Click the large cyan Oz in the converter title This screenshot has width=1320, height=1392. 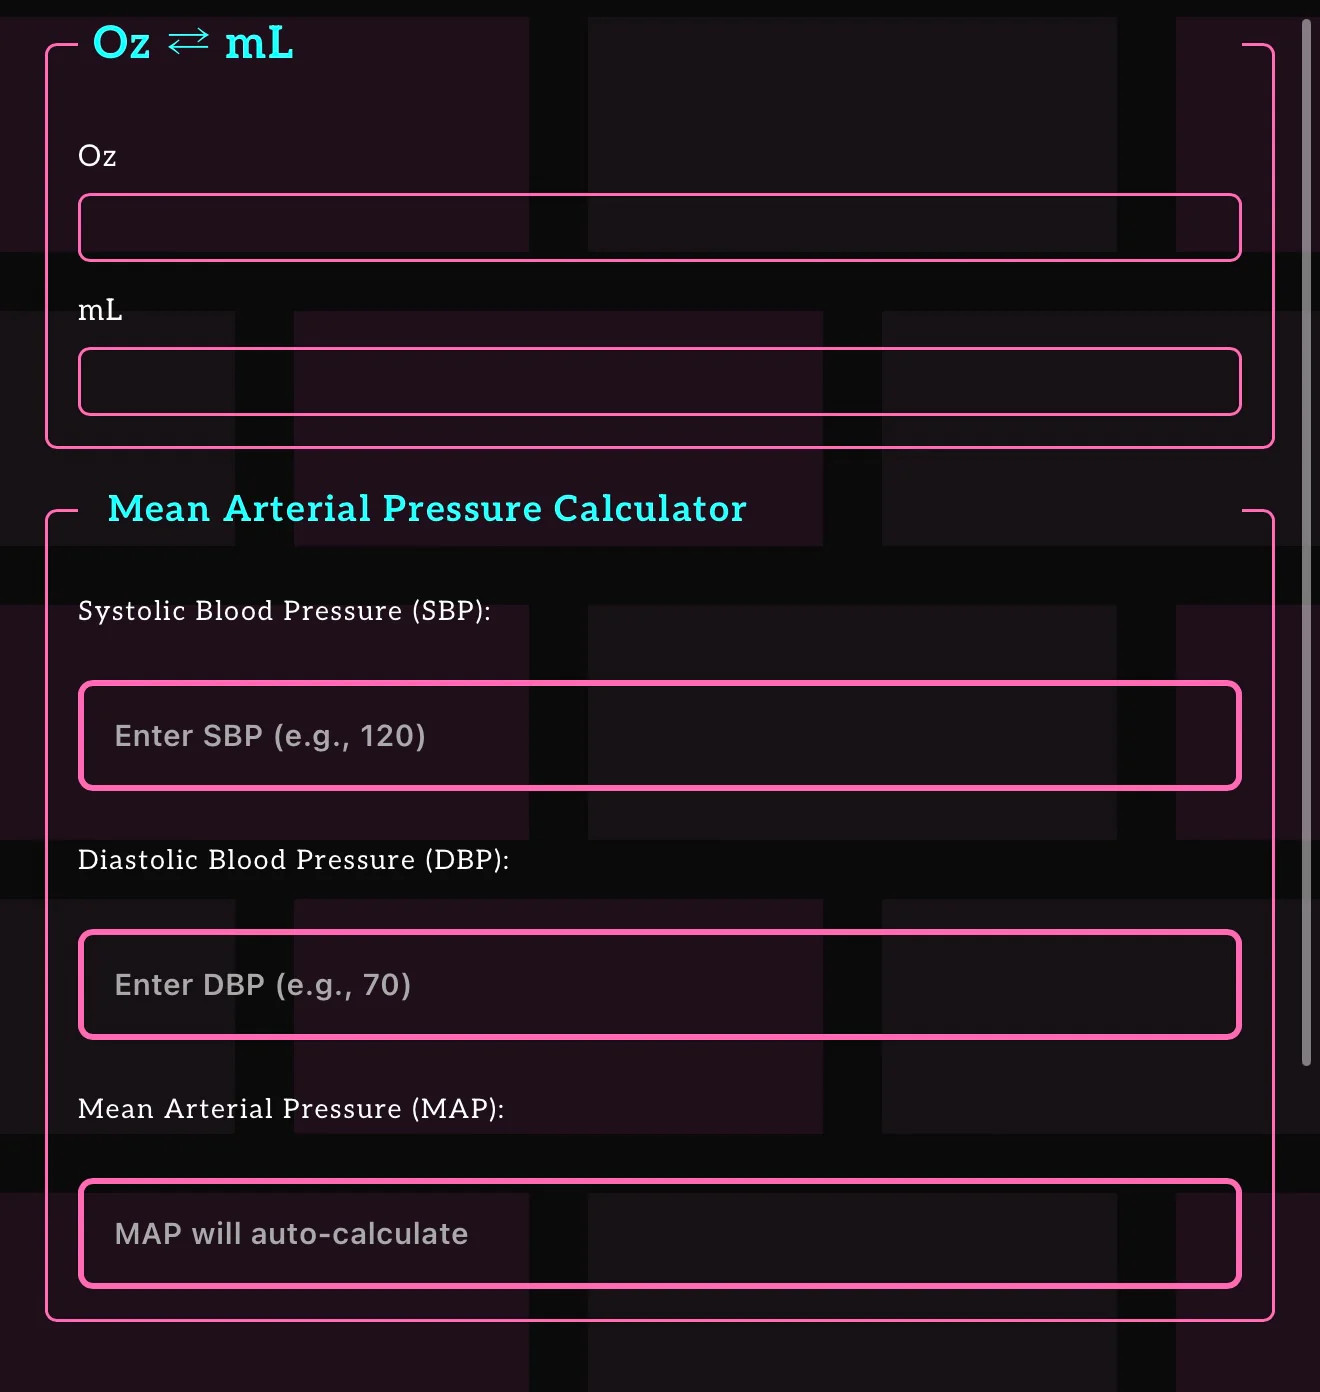(x=122, y=43)
